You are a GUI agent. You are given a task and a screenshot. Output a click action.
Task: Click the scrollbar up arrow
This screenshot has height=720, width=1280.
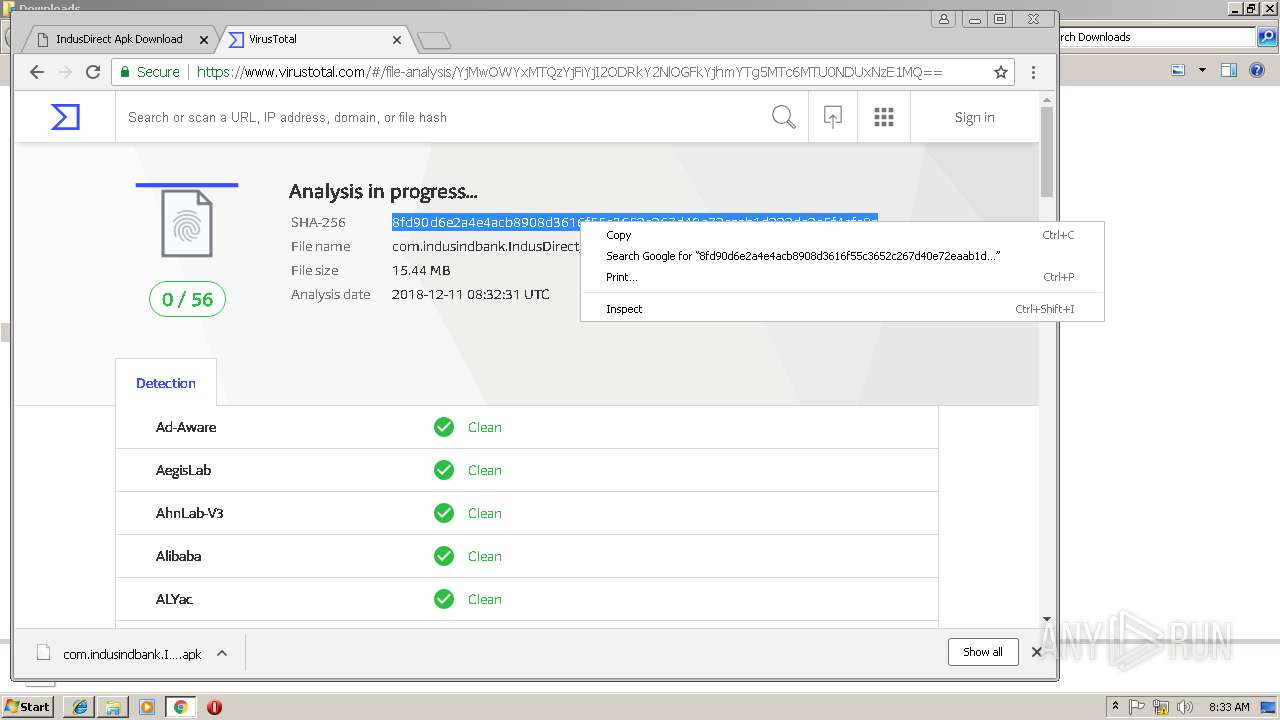pos(1047,99)
